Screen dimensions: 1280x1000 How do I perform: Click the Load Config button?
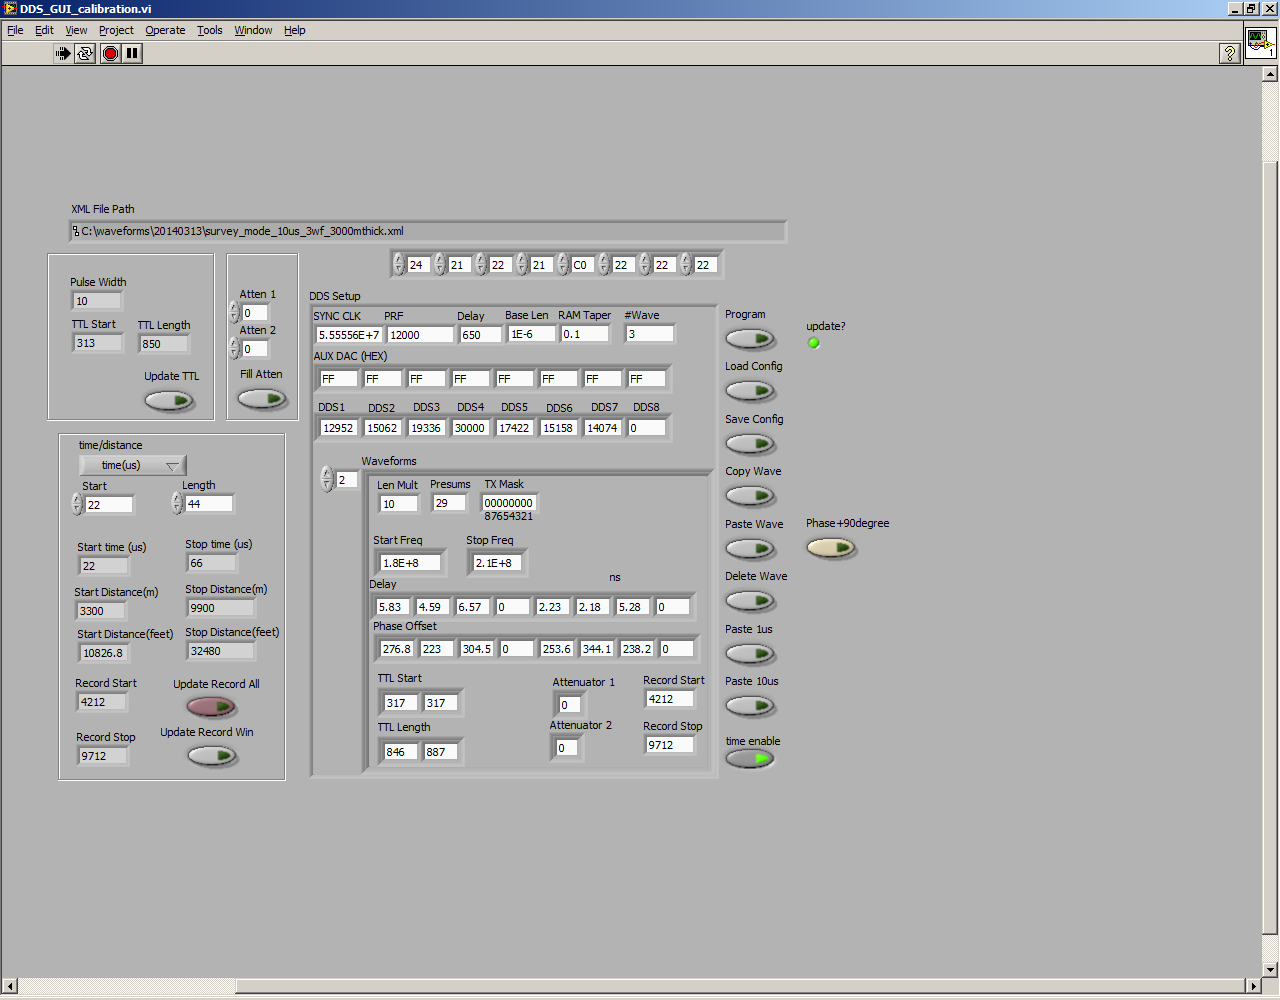point(750,391)
